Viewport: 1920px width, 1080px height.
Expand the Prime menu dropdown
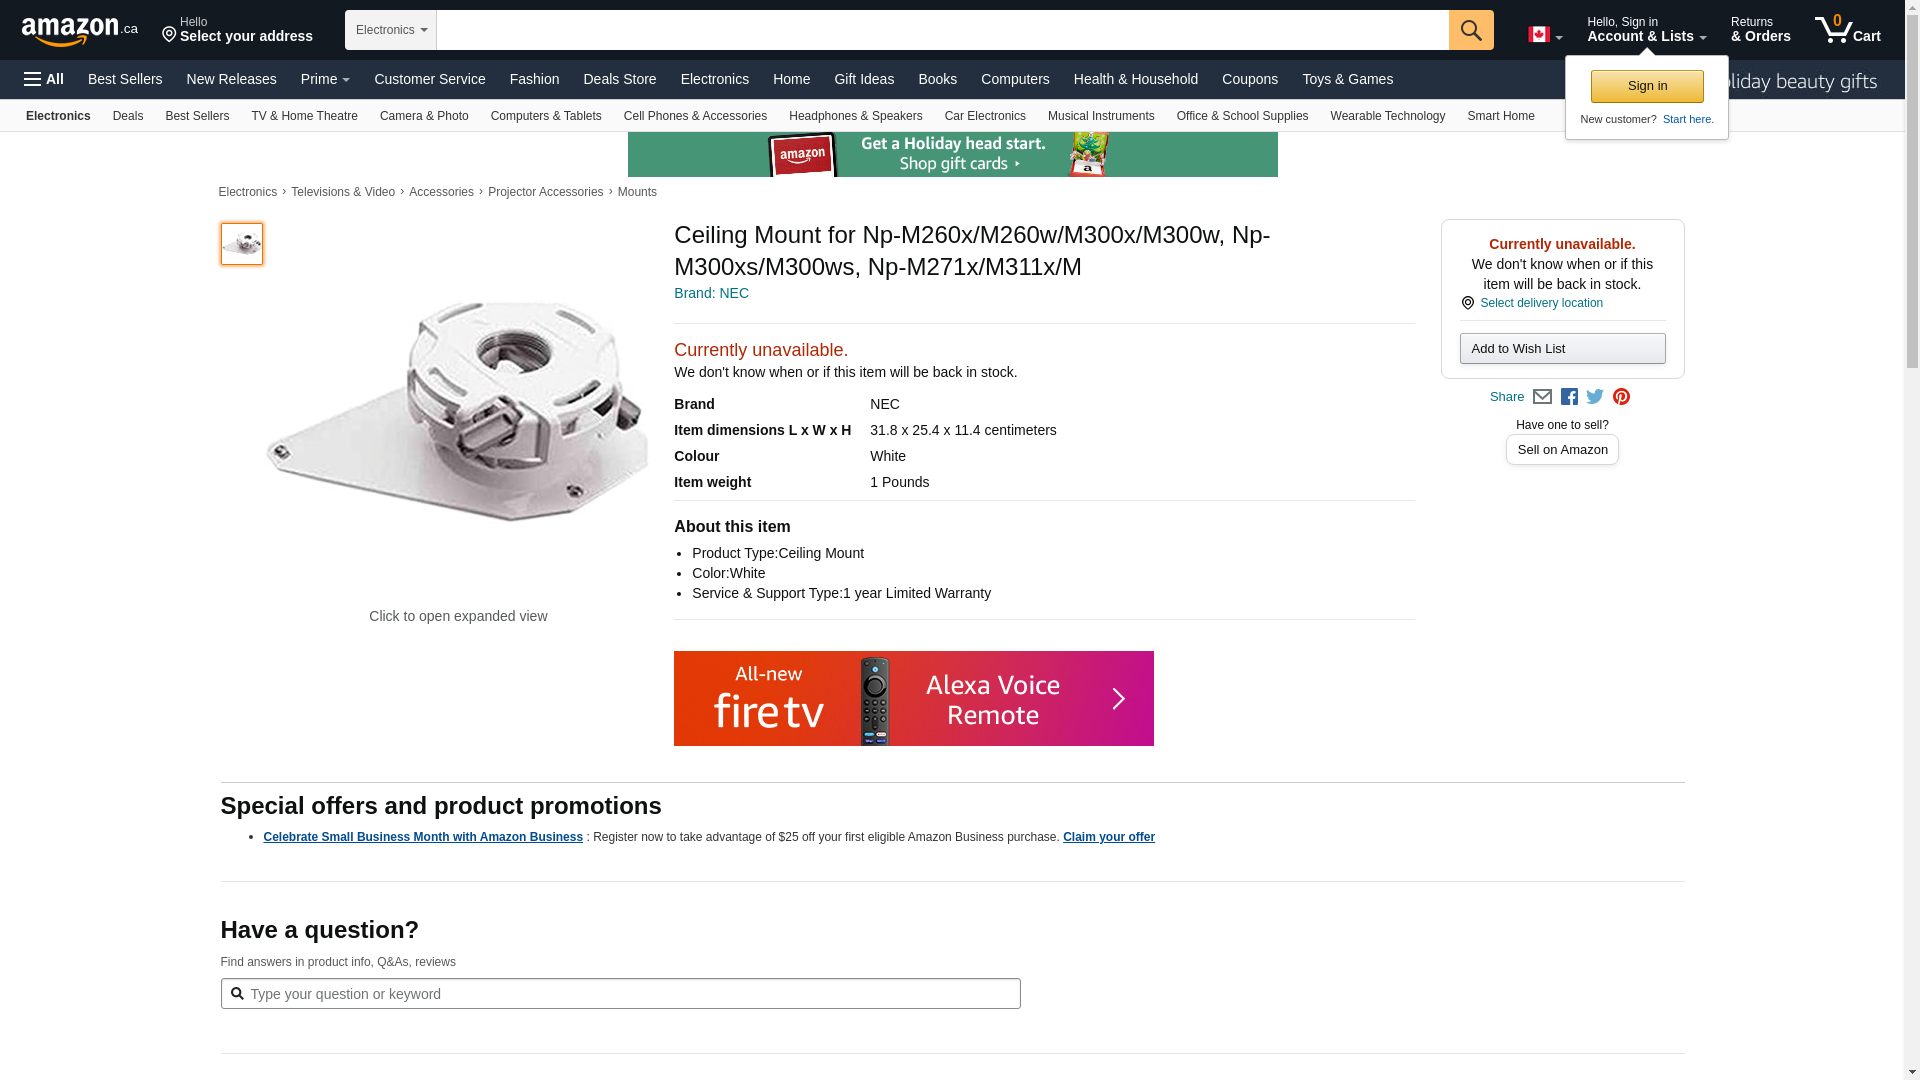[325, 79]
